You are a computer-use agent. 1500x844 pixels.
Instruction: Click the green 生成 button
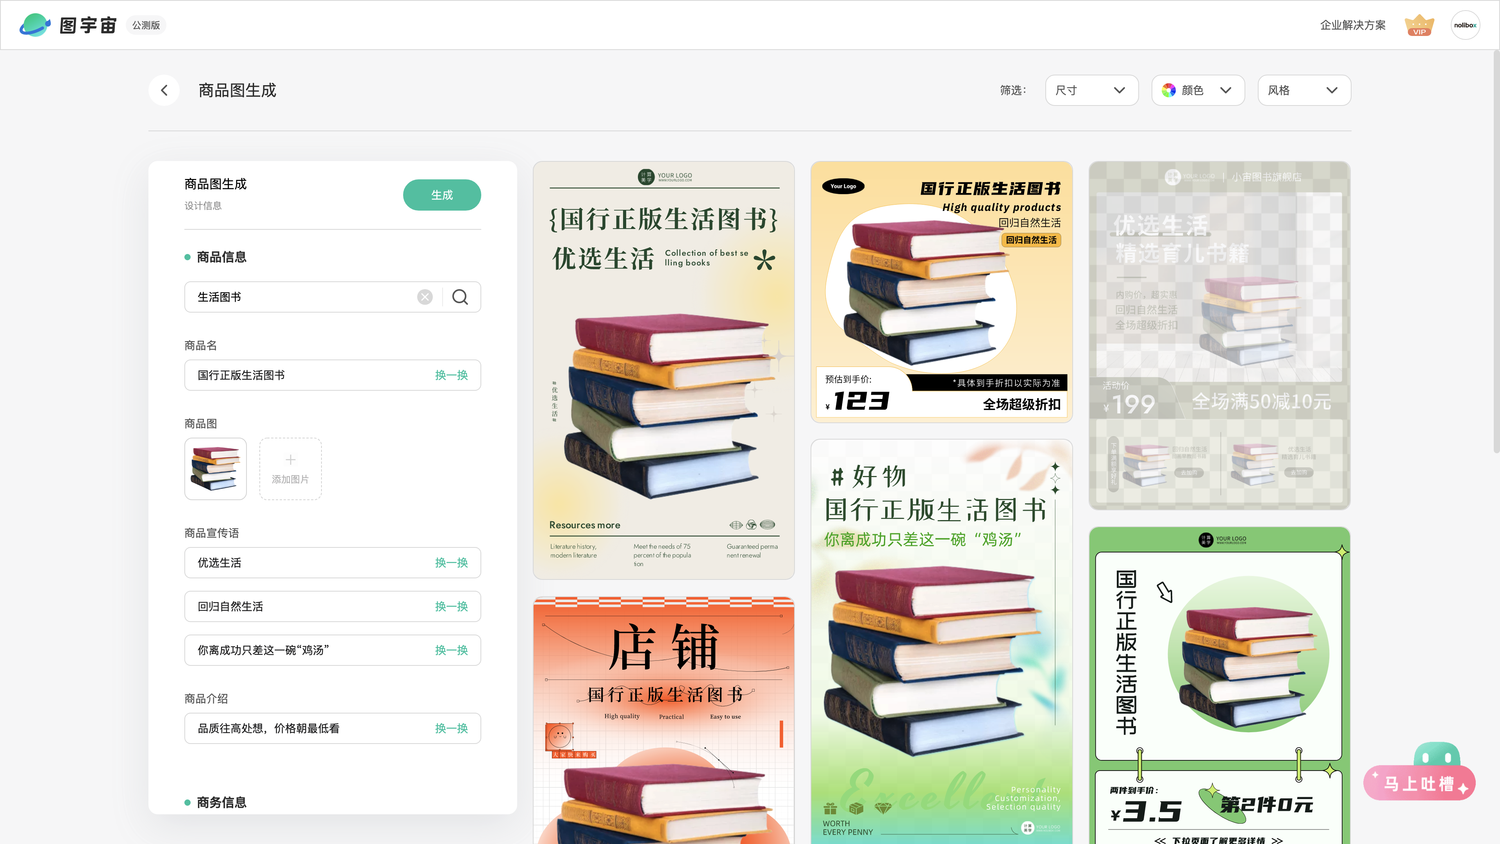[x=442, y=195]
